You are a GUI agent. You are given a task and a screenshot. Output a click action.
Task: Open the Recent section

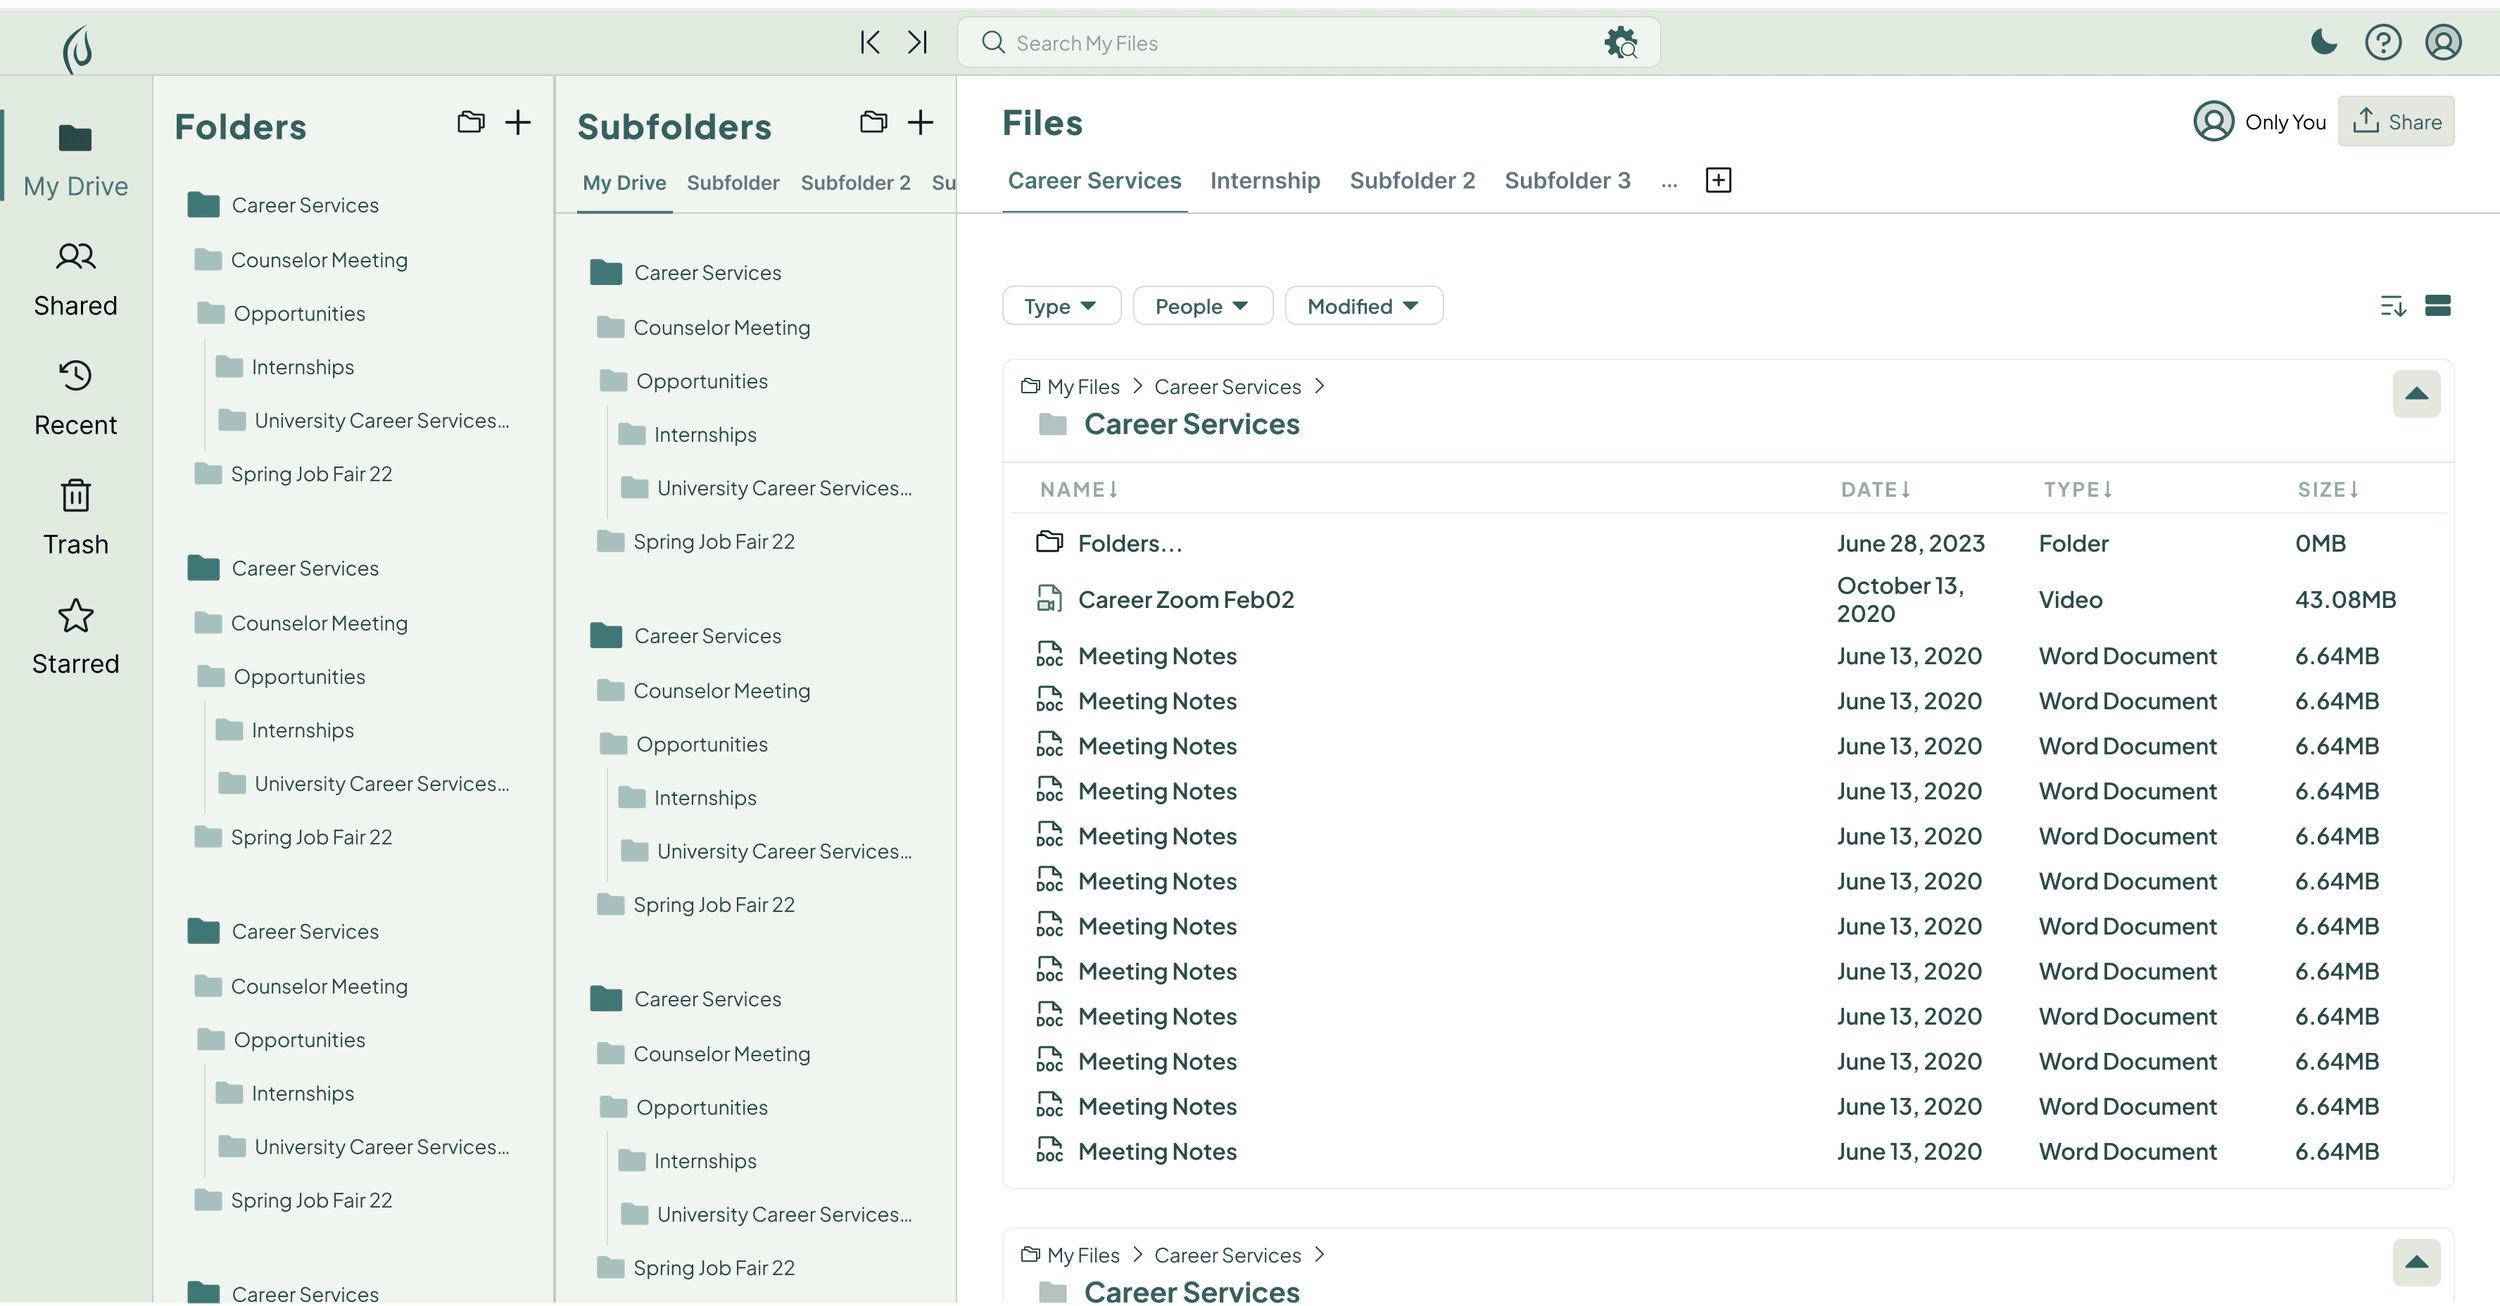76,399
